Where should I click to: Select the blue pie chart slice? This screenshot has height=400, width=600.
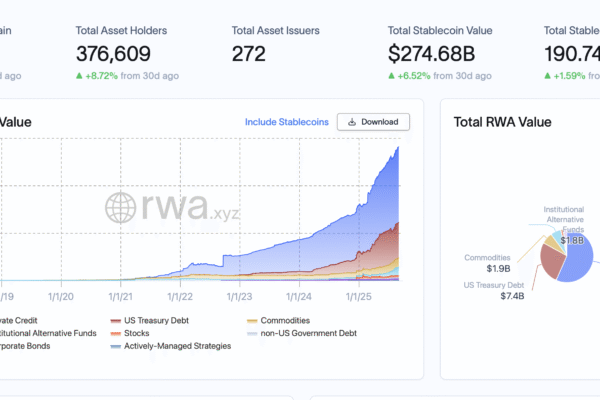point(580,268)
